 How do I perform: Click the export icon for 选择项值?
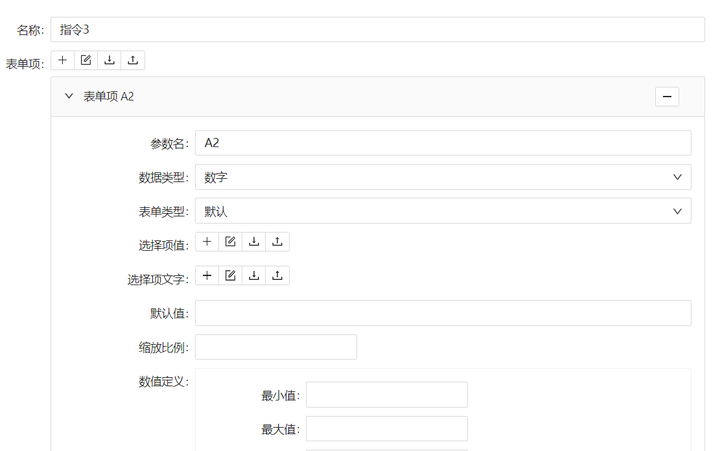tap(277, 242)
